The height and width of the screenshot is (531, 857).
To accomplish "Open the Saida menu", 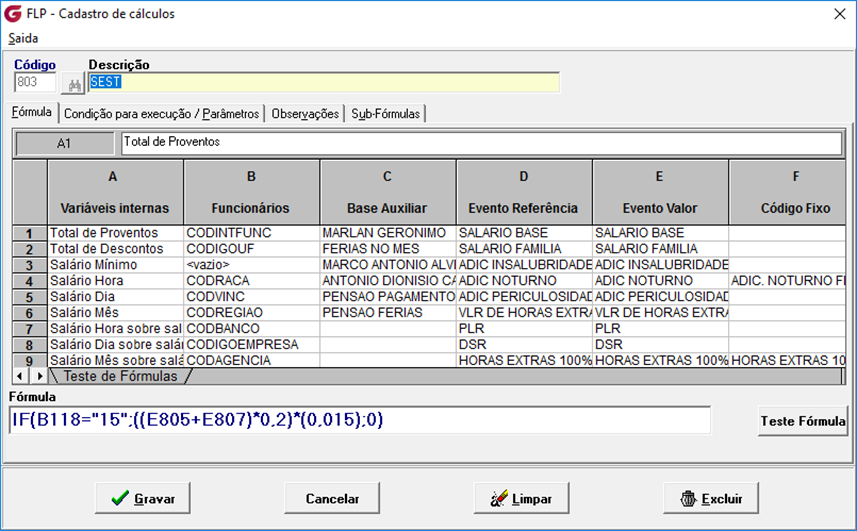I will (23, 38).
